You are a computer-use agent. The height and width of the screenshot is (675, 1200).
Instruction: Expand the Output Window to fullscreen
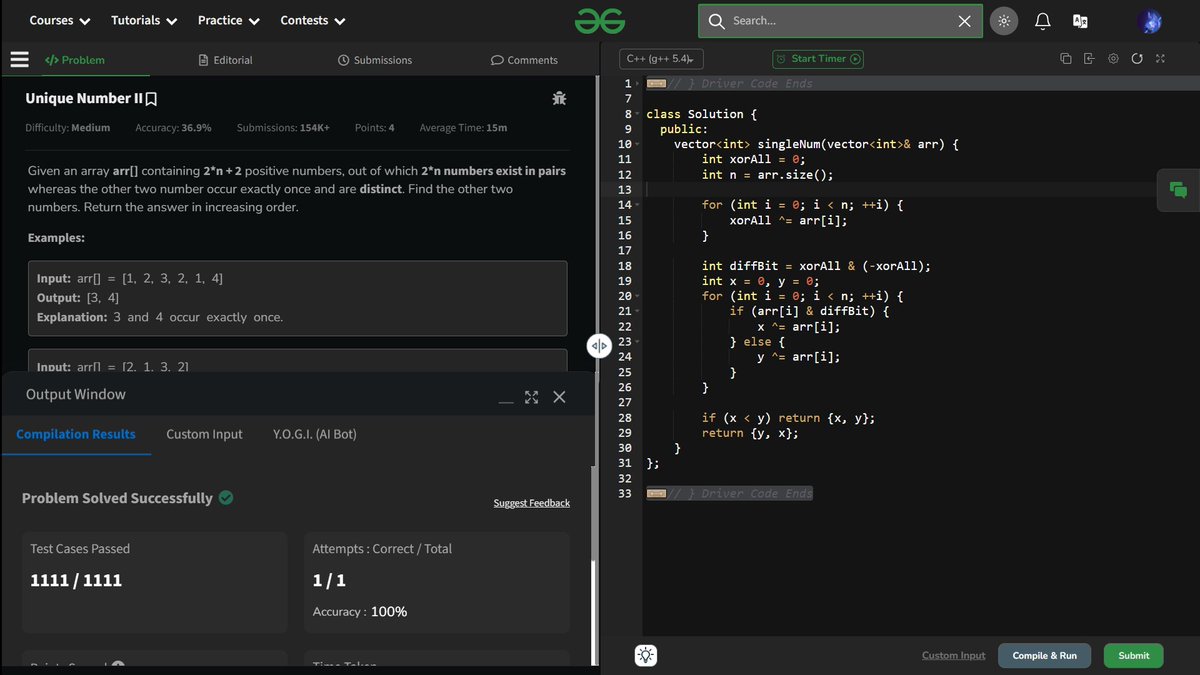pyautogui.click(x=531, y=397)
